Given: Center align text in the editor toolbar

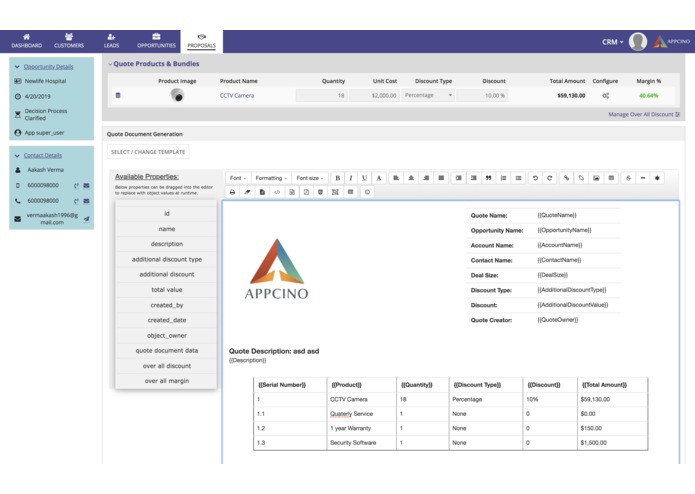Looking at the screenshot, I should tap(411, 178).
